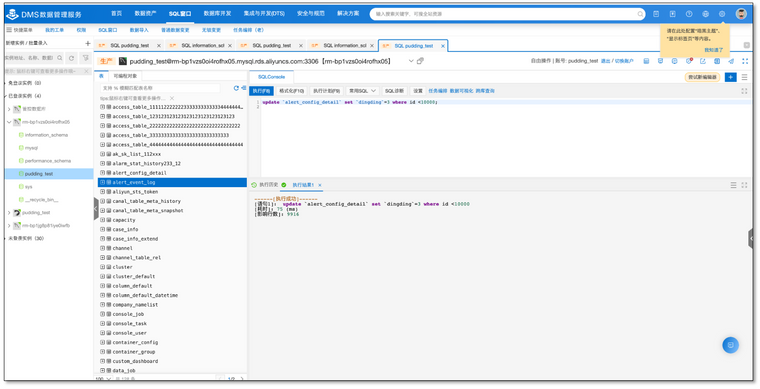Viewport: 760px width, 389px height.
Task: Open the list menu beside the blue plus
Action: [744, 77]
